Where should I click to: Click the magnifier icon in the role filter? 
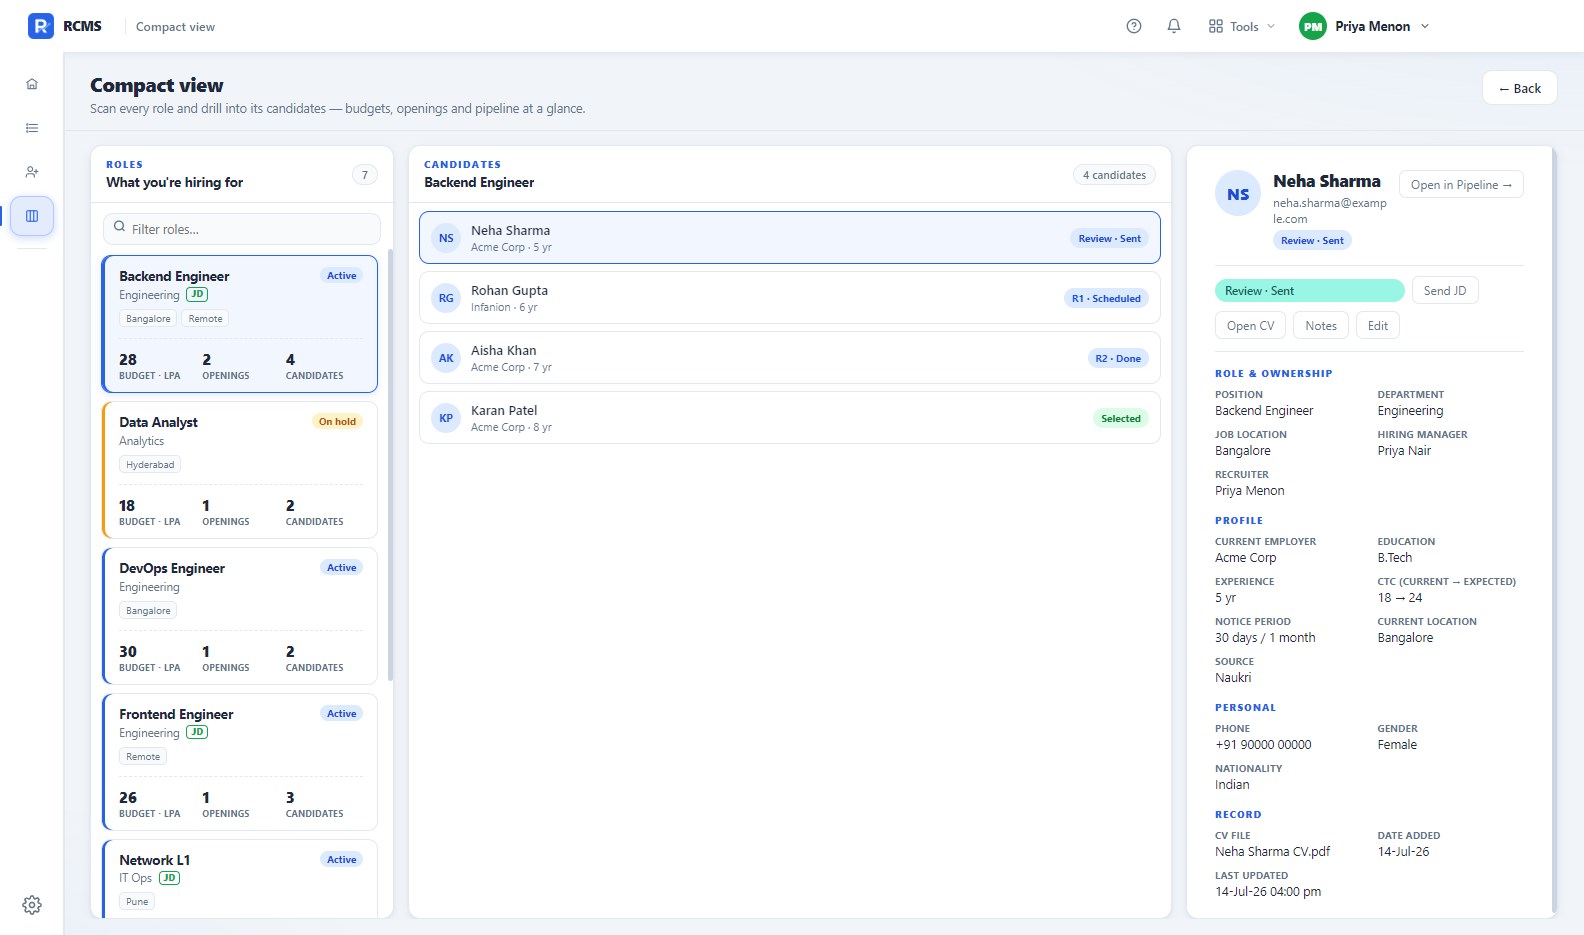[120, 228]
